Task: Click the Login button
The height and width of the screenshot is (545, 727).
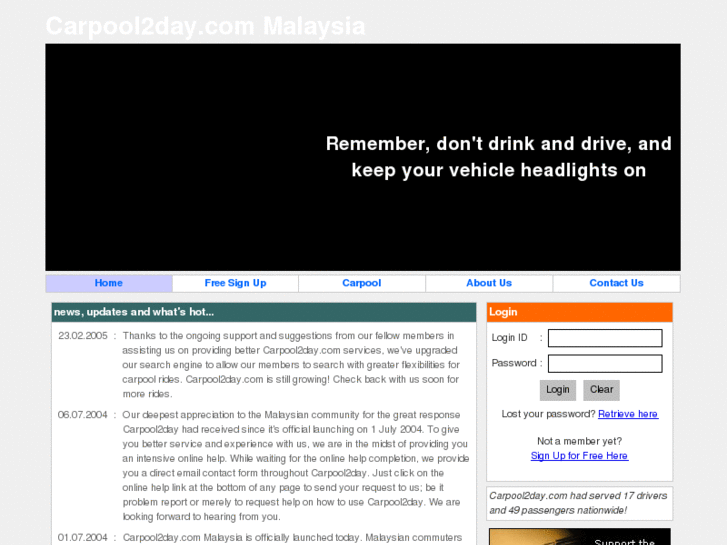Action: pyautogui.click(x=558, y=390)
